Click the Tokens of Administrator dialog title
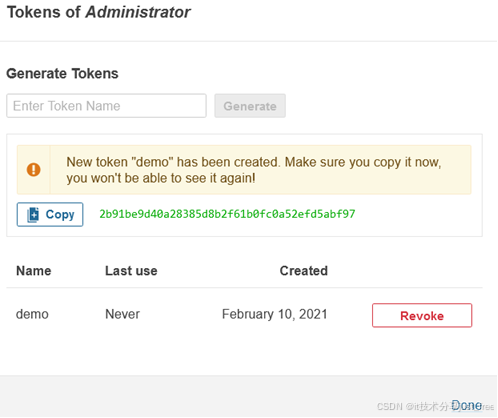498x418 pixels. pyautogui.click(x=99, y=12)
